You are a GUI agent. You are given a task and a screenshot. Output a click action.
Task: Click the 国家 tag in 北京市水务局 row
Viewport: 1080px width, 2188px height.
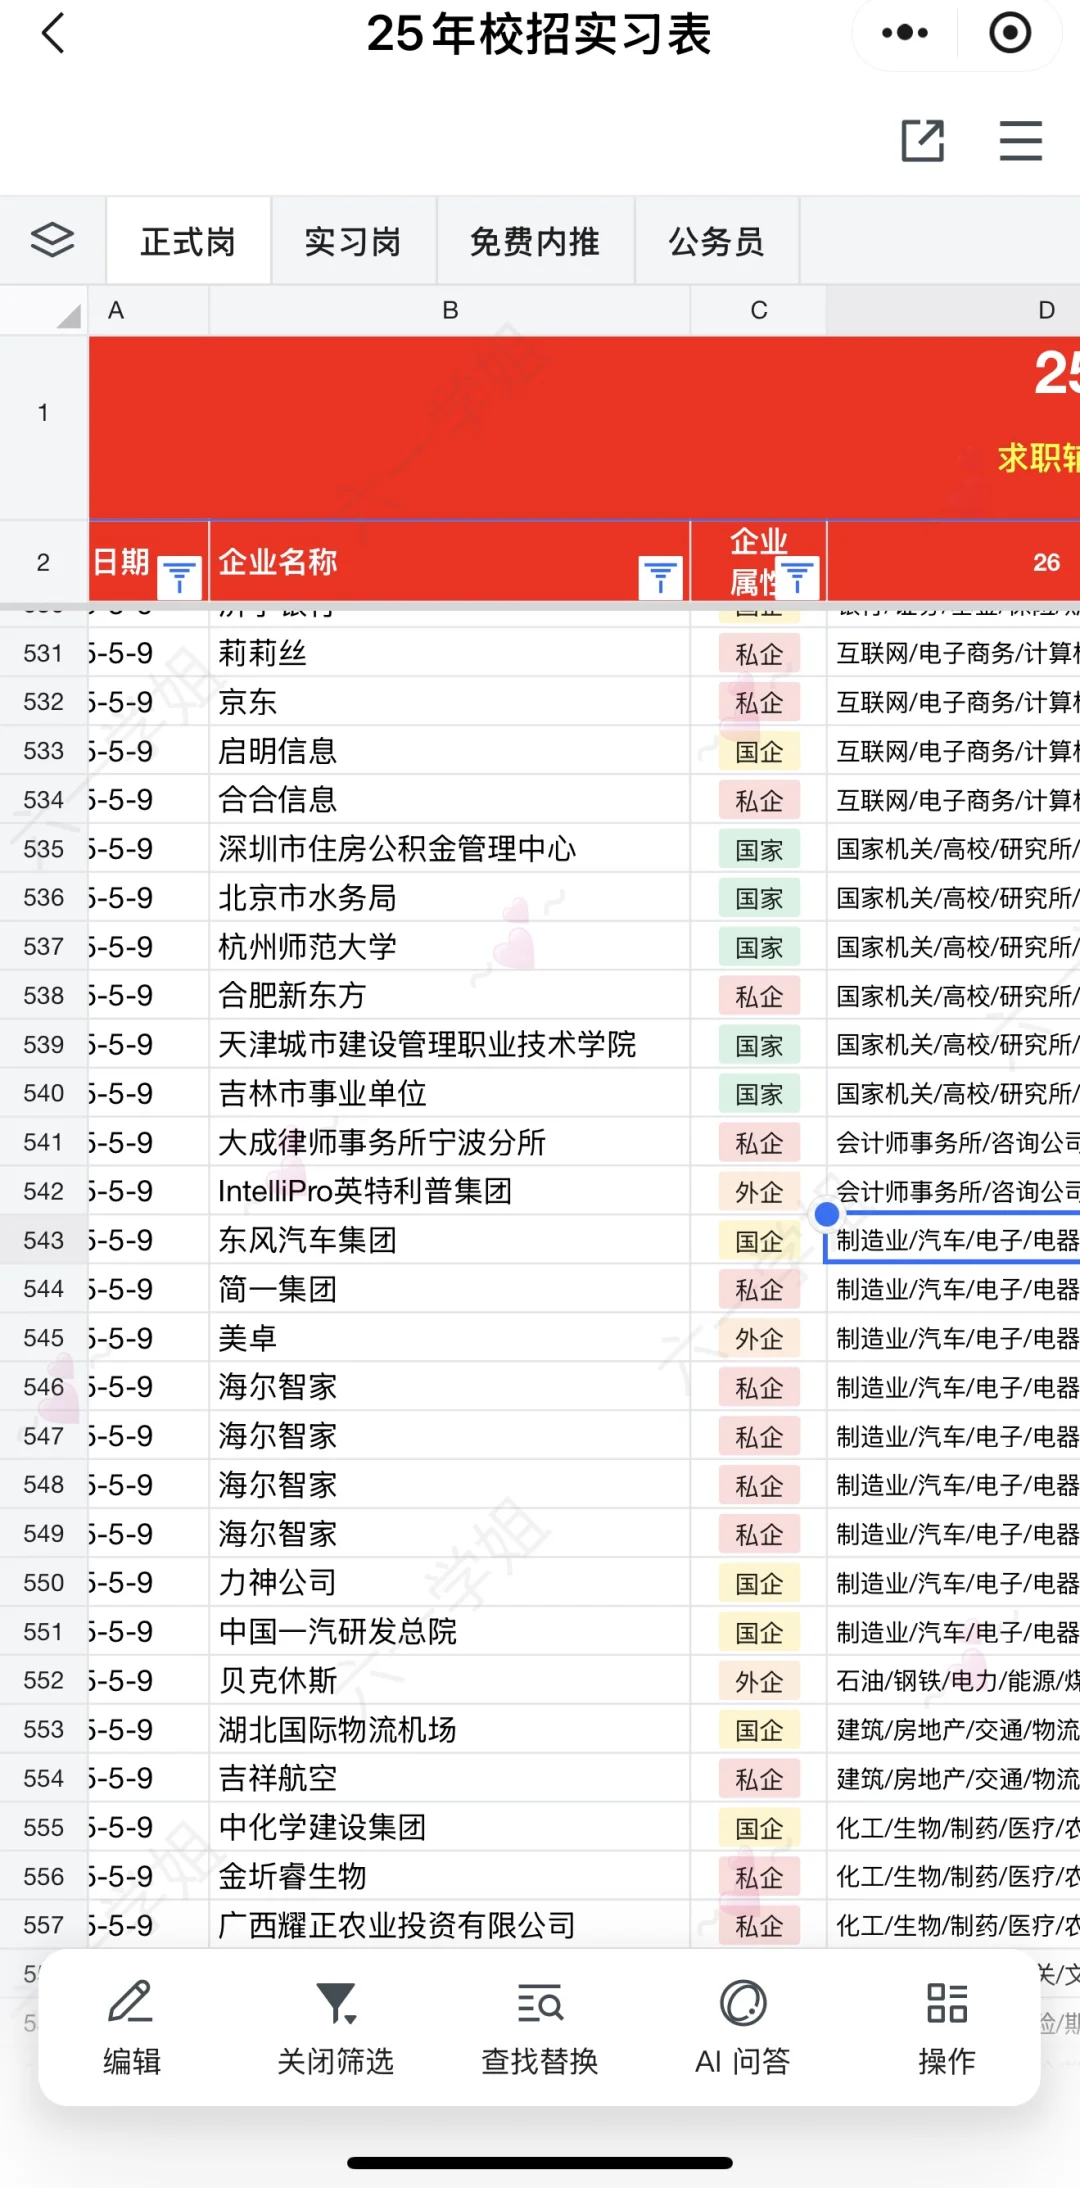(x=759, y=899)
